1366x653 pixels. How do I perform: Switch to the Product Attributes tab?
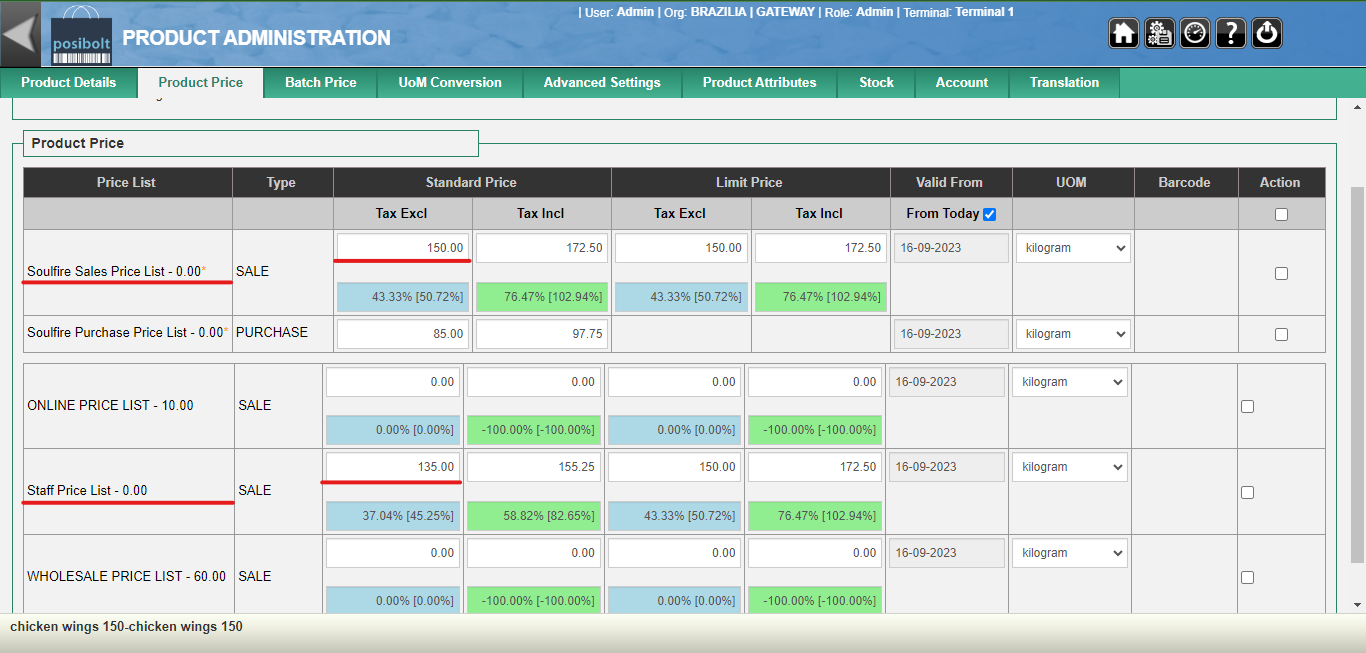pyautogui.click(x=760, y=83)
